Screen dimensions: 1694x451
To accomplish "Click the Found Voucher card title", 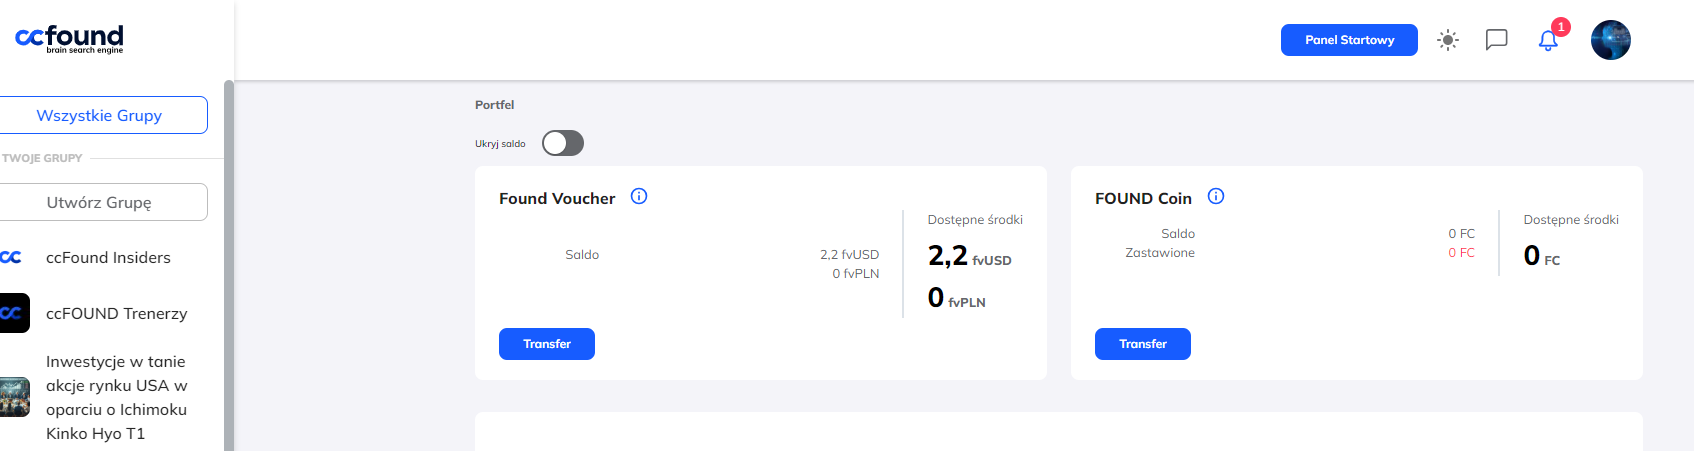I will [x=557, y=198].
